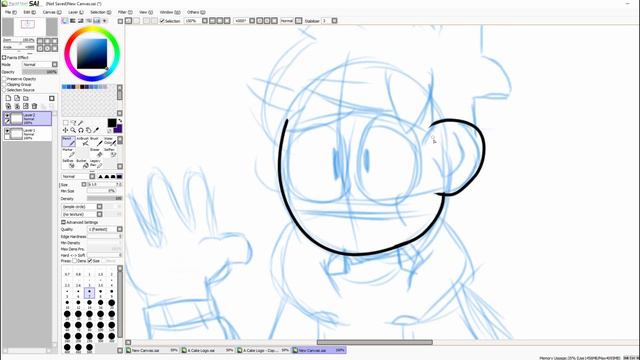Toggle the Selection checkbox in toolbar
The width and height of the screenshot is (640, 360).
pyautogui.click(x=162, y=20)
